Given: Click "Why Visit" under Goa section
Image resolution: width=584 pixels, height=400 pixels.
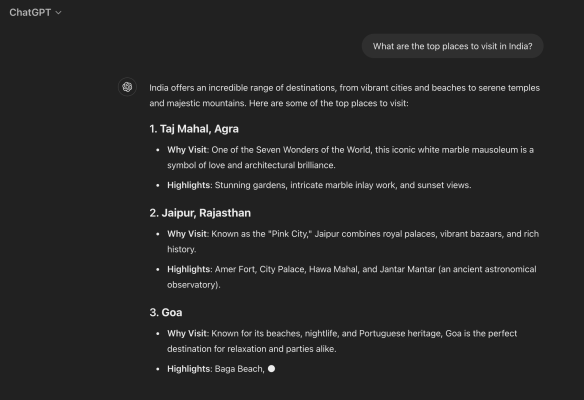Looking at the screenshot, I should (187, 333).
